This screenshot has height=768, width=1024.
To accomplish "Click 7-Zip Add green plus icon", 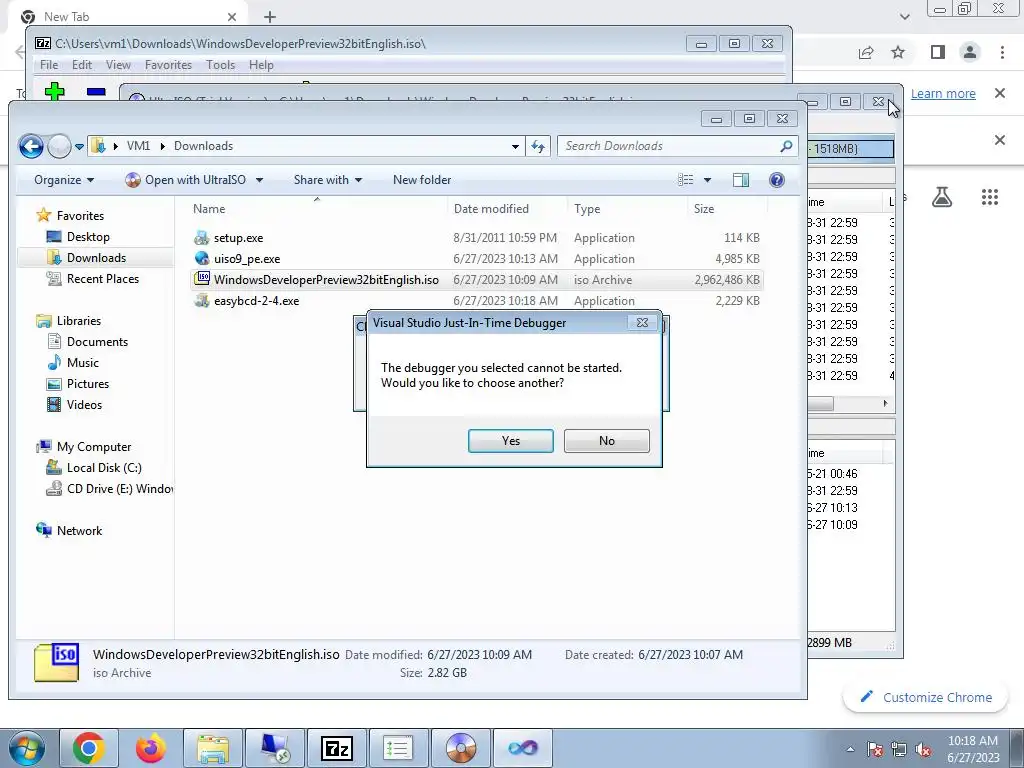I will [x=55, y=91].
